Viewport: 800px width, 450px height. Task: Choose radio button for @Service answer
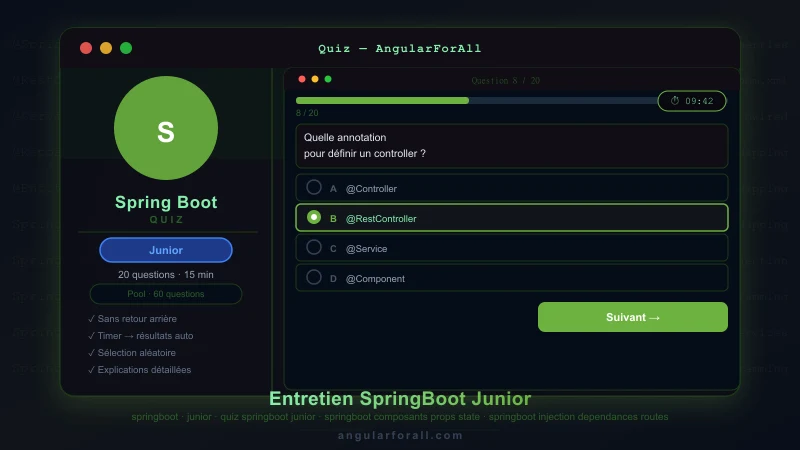314,247
